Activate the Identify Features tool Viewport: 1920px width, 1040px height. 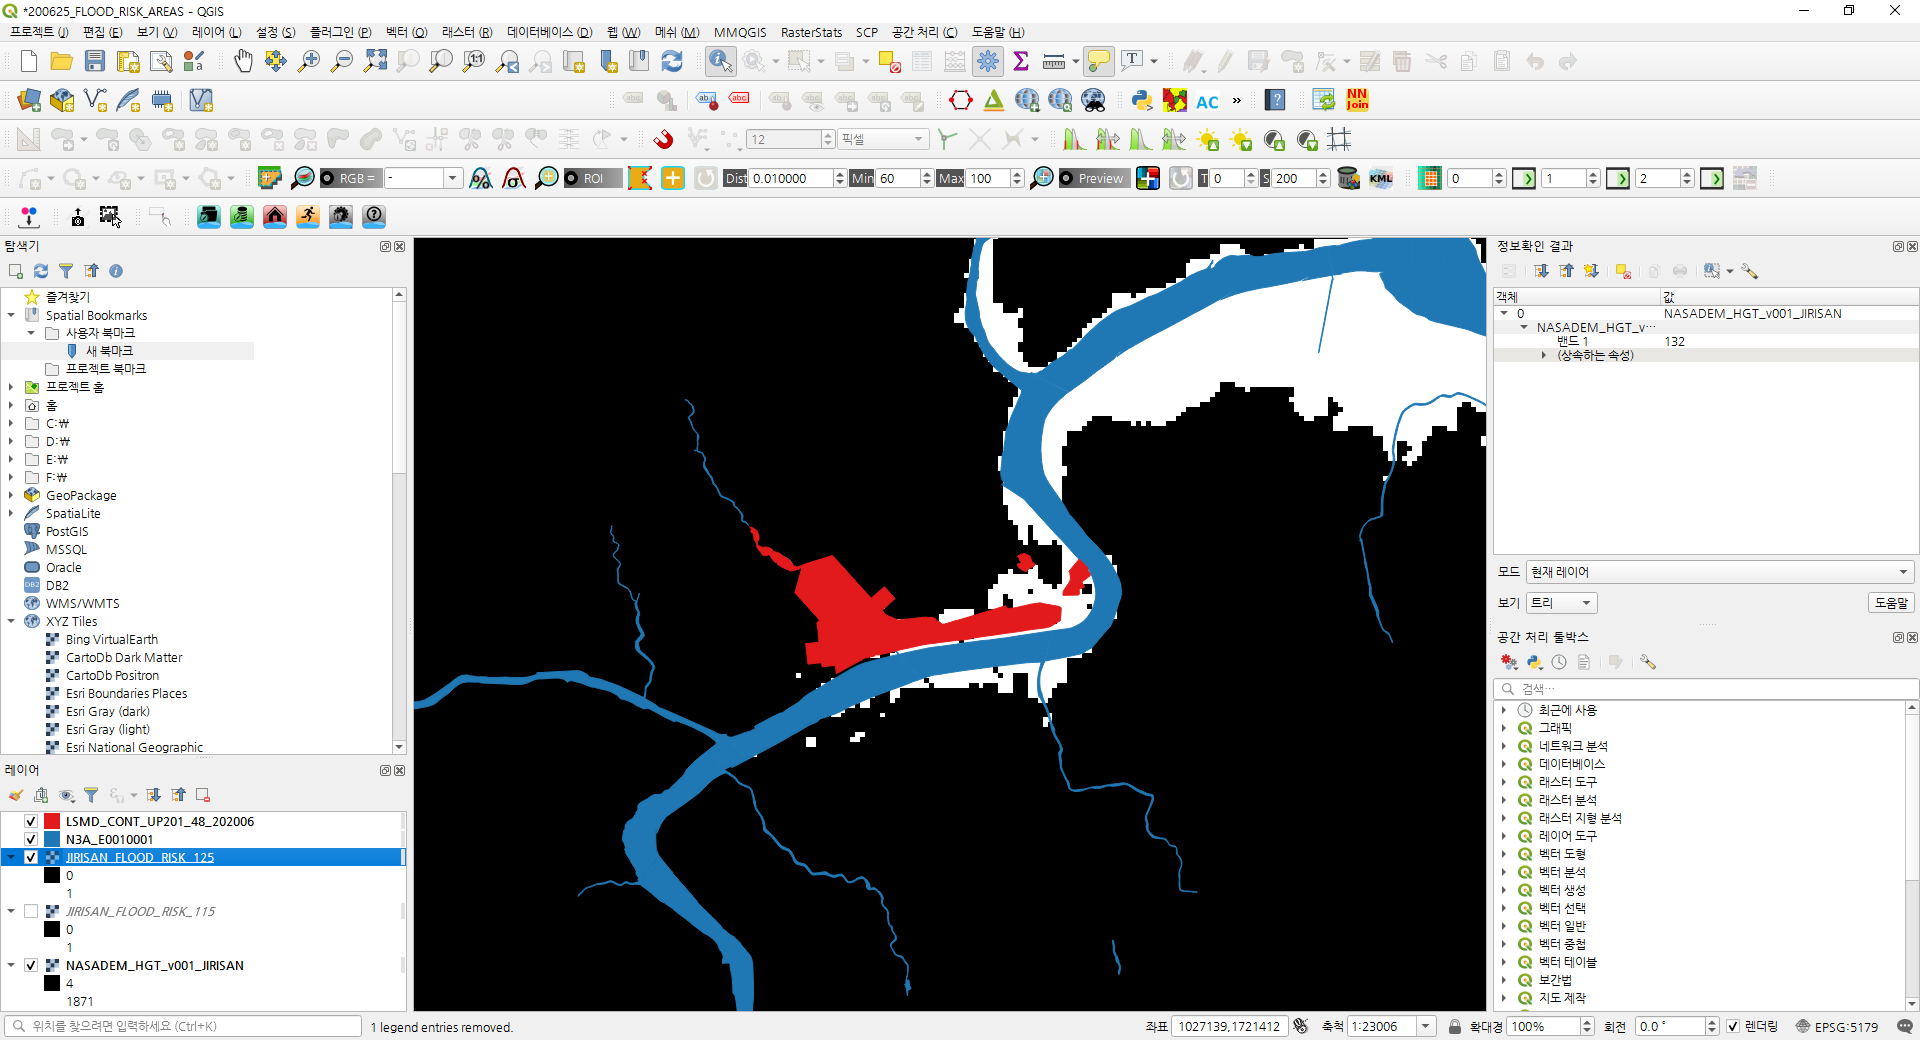pyautogui.click(x=720, y=62)
